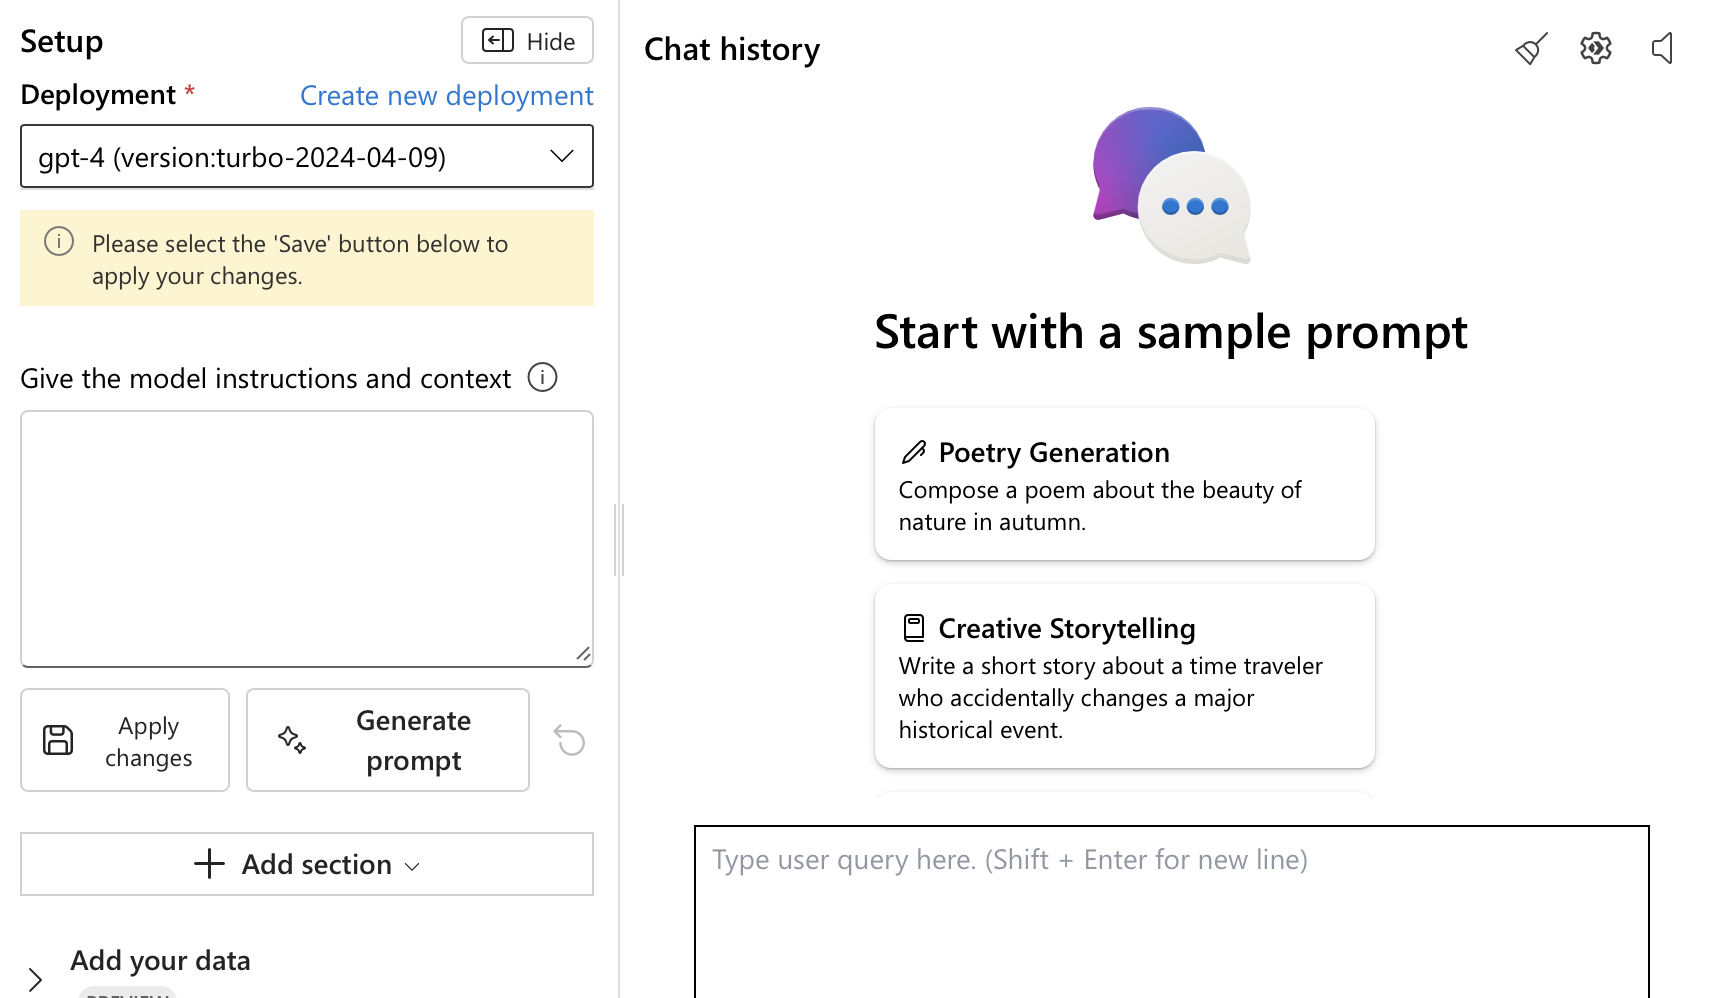Click the panel divider splitter handle
The height and width of the screenshot is (998, 1714).
[x=619, y=540]
